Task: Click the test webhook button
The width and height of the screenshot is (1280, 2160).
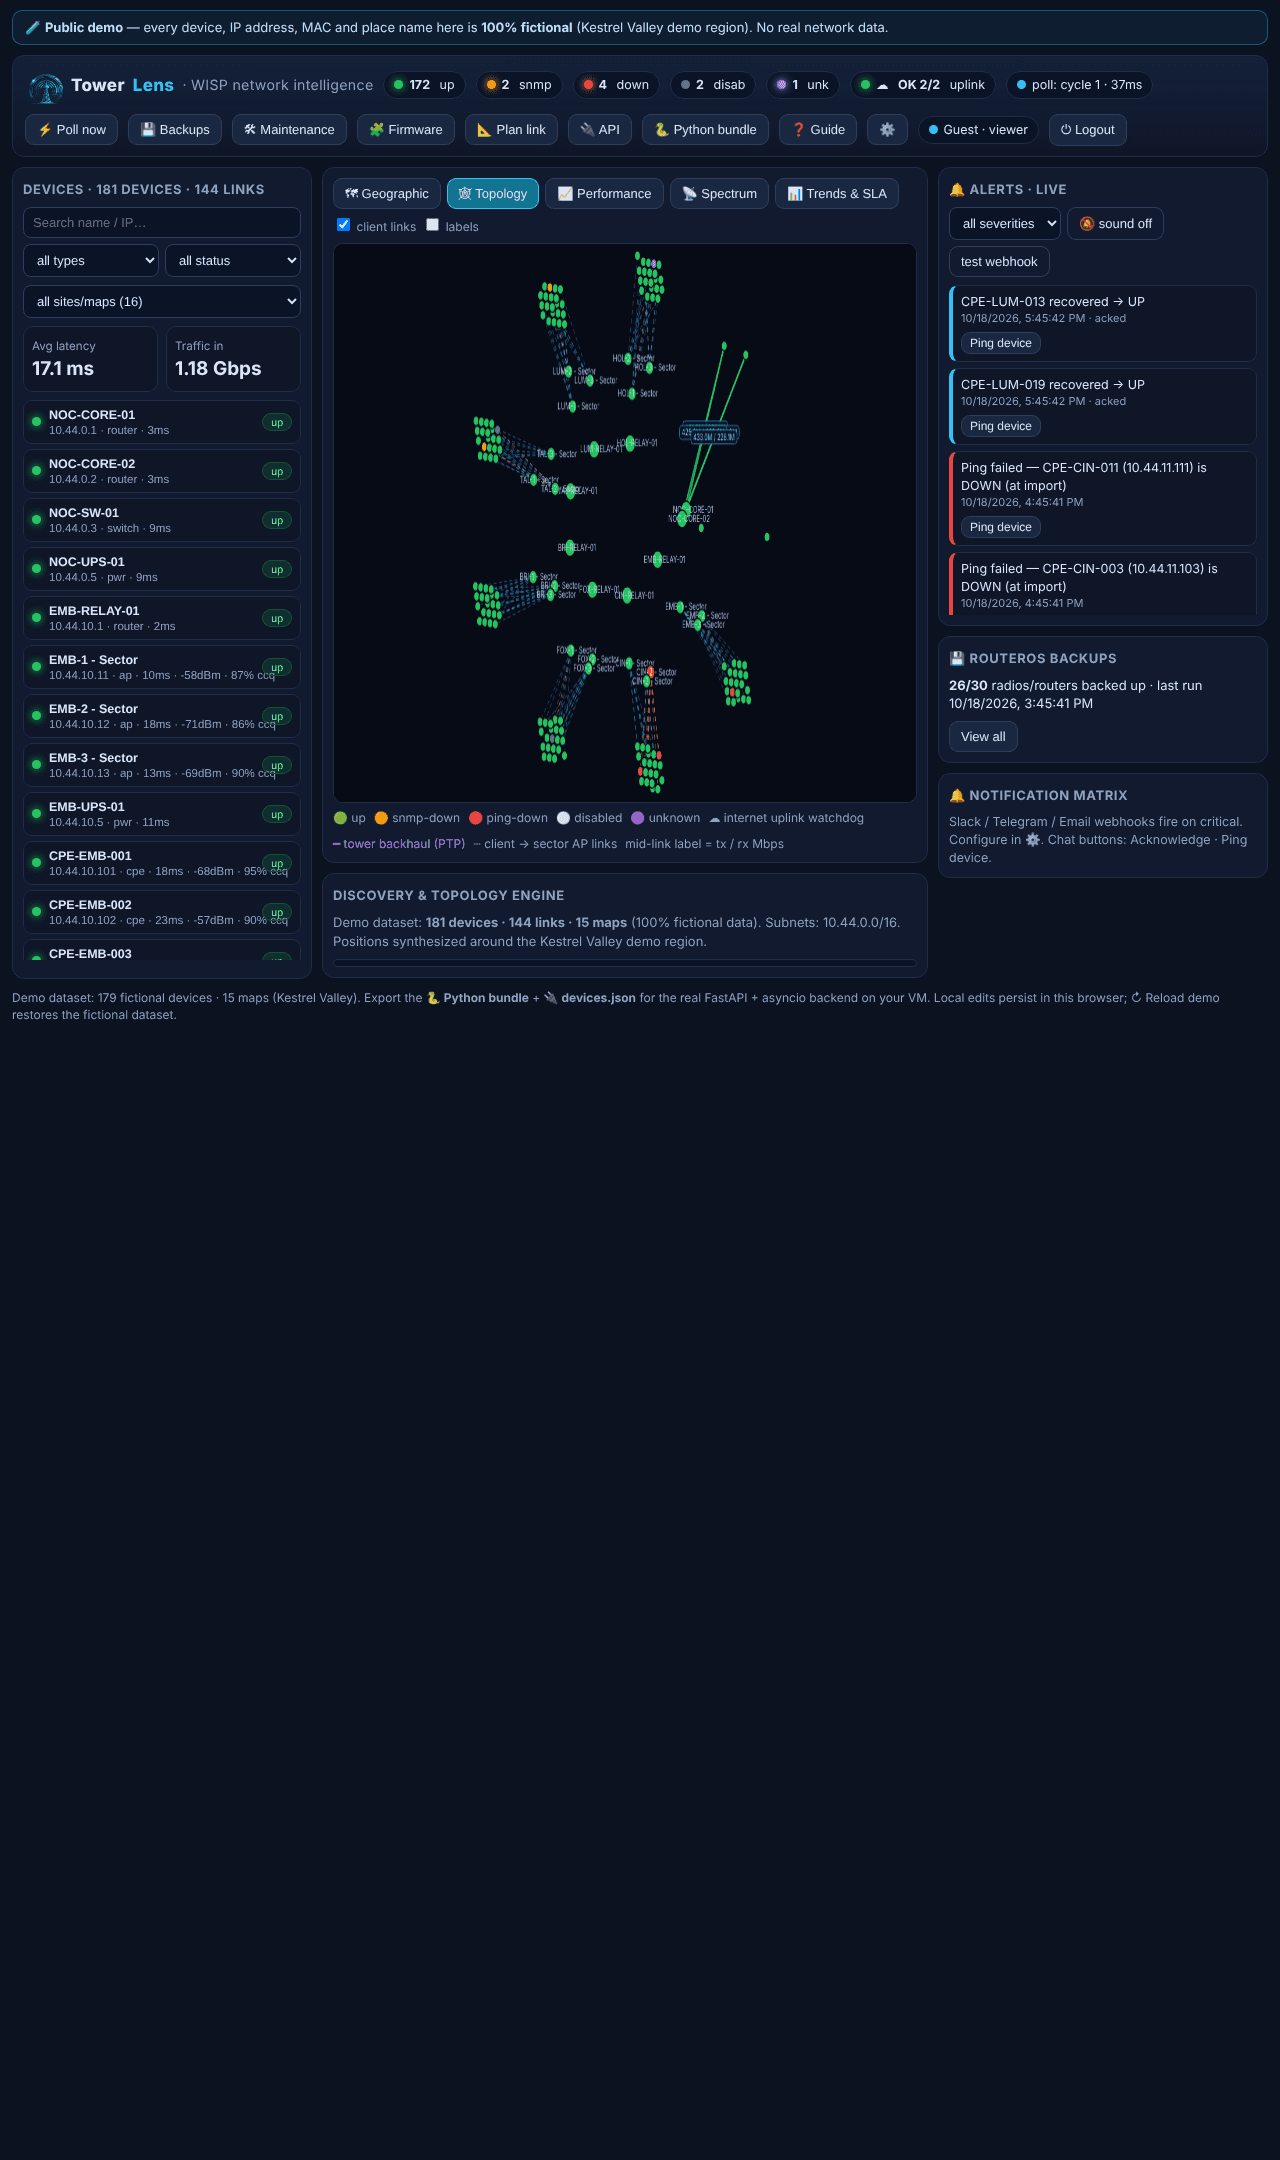Action: [x=999, y=262]
